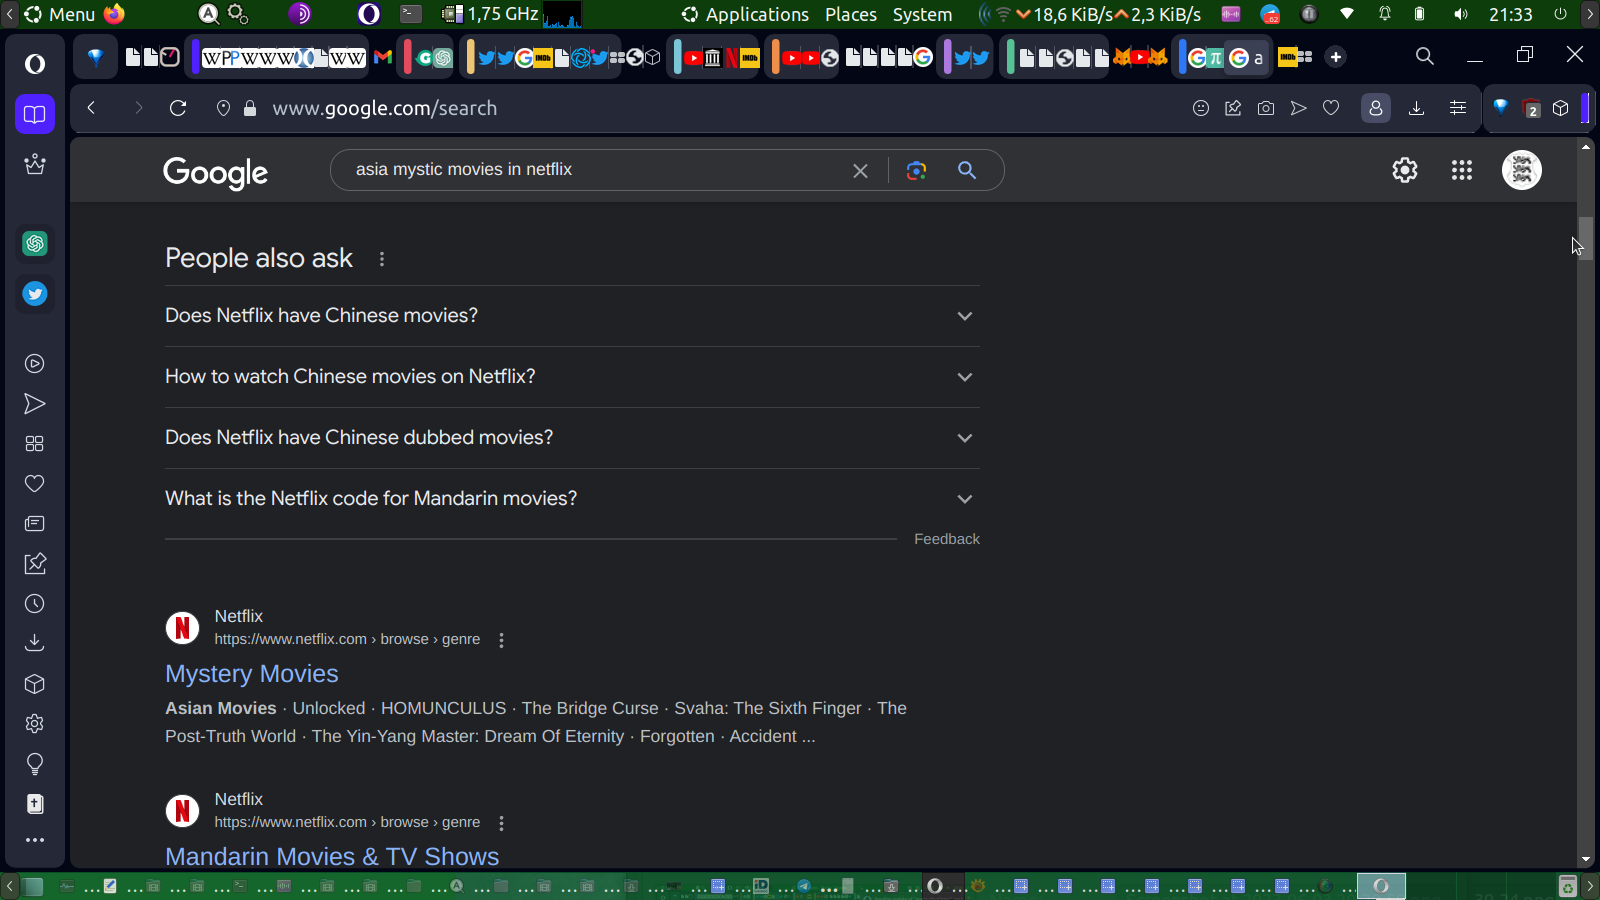Open My Flow in the sidebar
Image resolution: width=1600 pixels, height=900 pixels.
point(35,404)
